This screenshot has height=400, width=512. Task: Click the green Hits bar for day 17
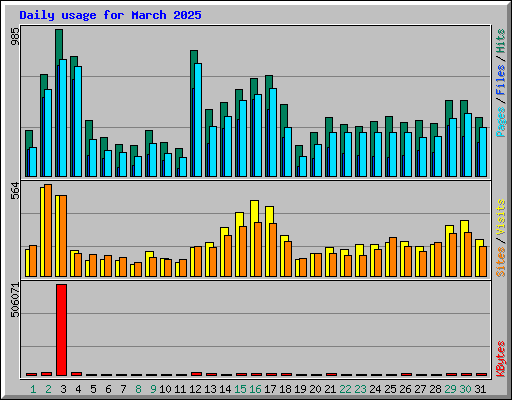point(269,82)
